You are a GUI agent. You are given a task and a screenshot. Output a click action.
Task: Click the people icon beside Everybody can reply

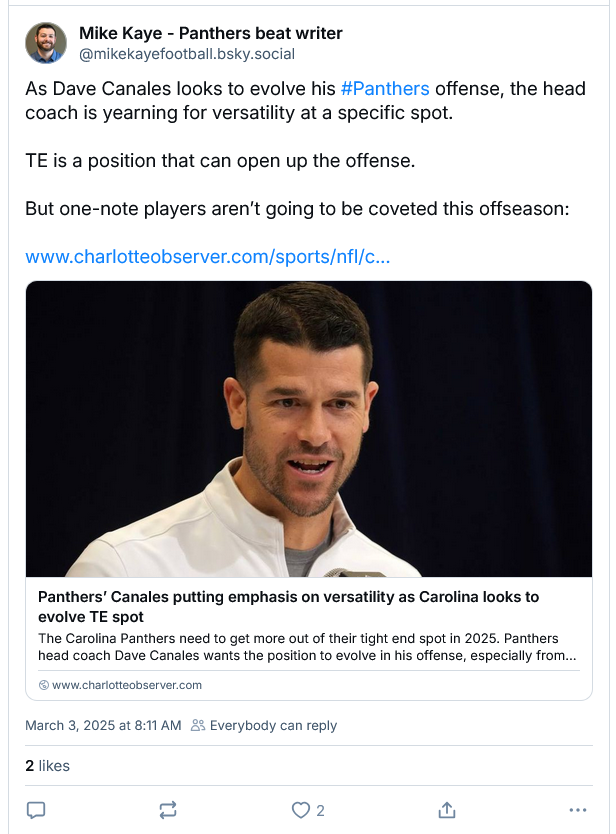click(x=198, y=725)
